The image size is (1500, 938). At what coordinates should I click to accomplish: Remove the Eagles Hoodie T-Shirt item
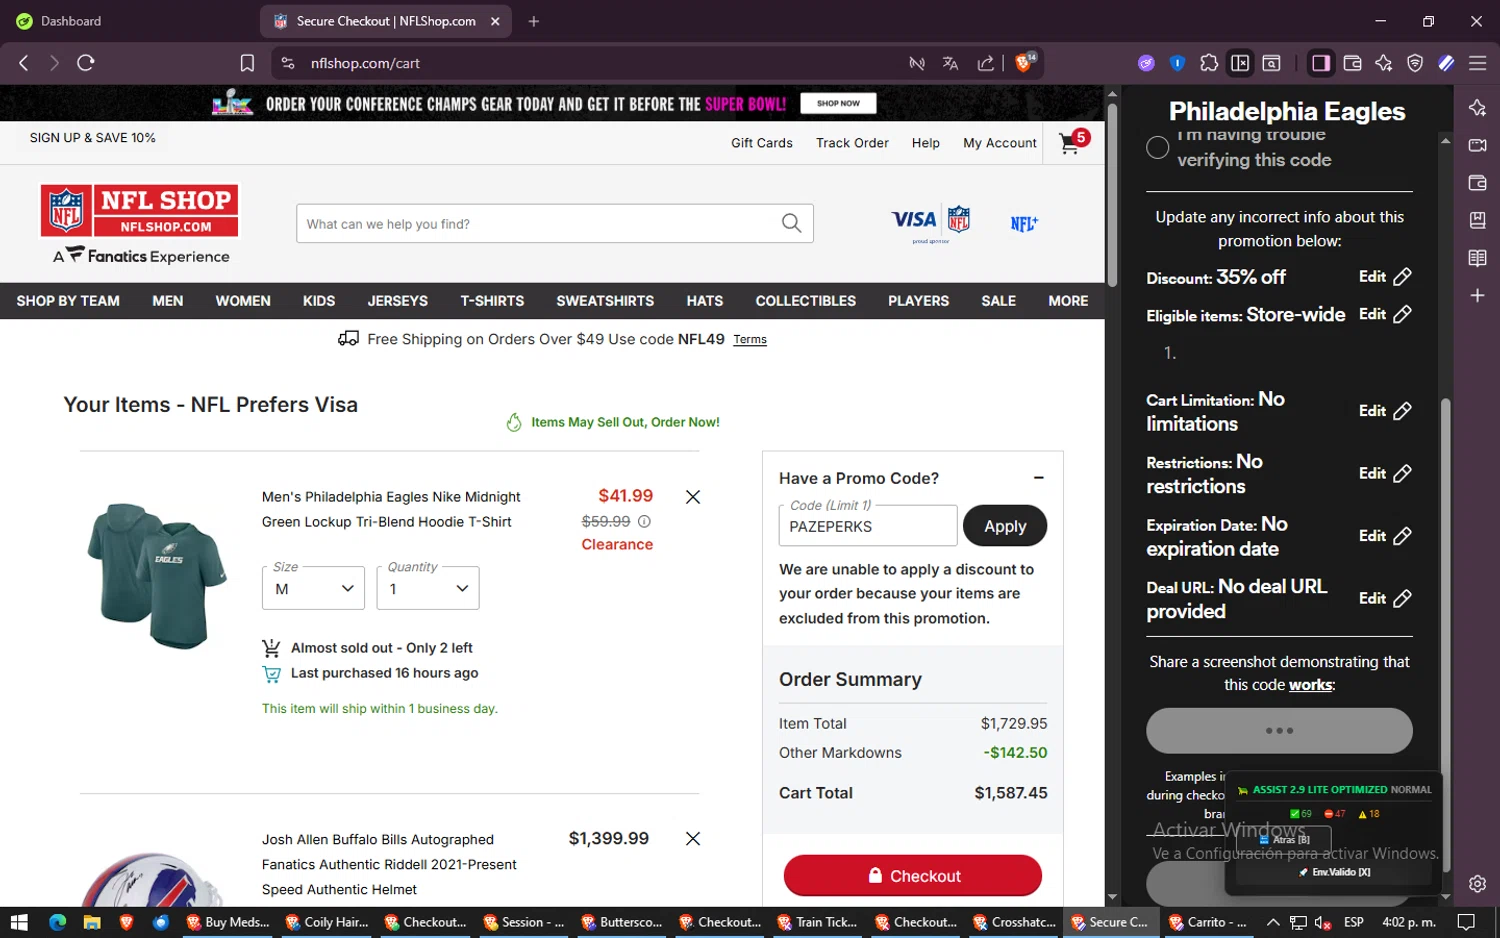[x=692, y=497]
